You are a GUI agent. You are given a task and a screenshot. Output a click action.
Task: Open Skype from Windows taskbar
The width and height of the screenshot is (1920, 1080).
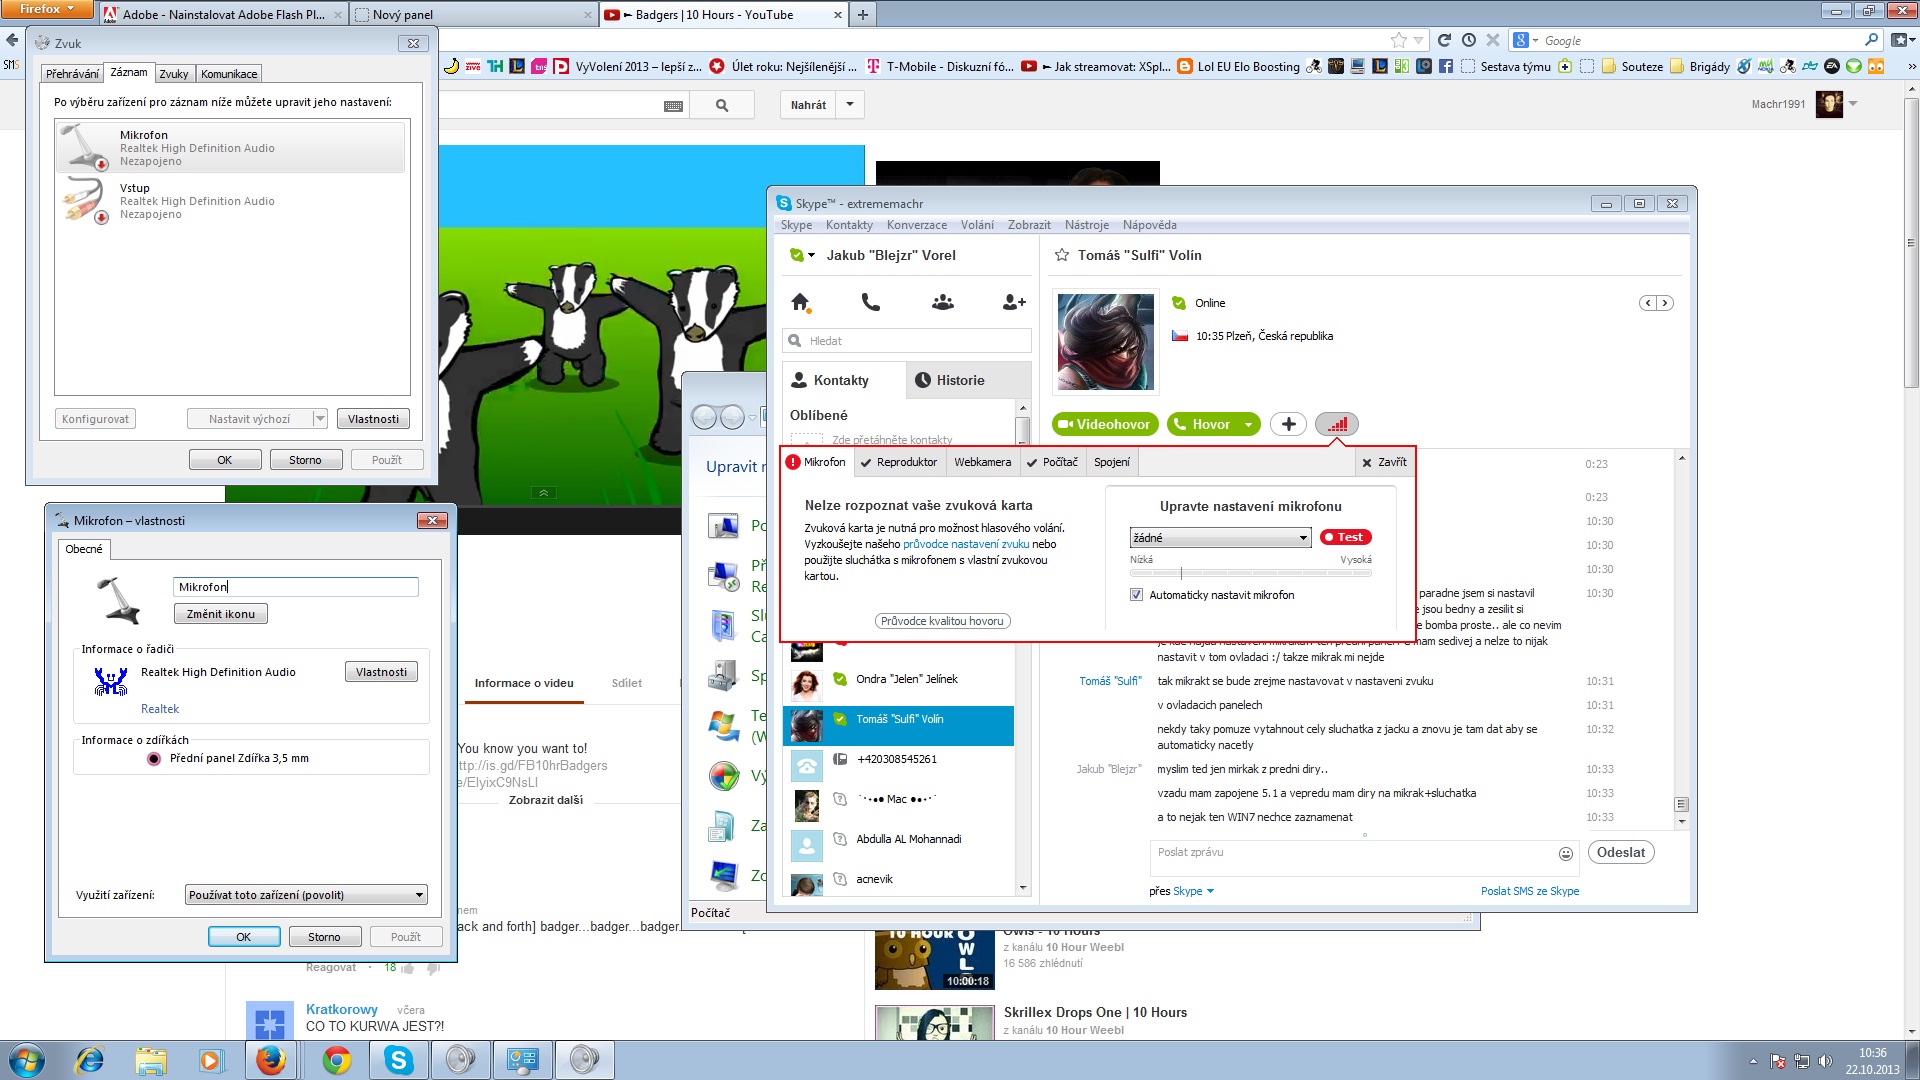pyautogui.click(x=399, y=1060)
